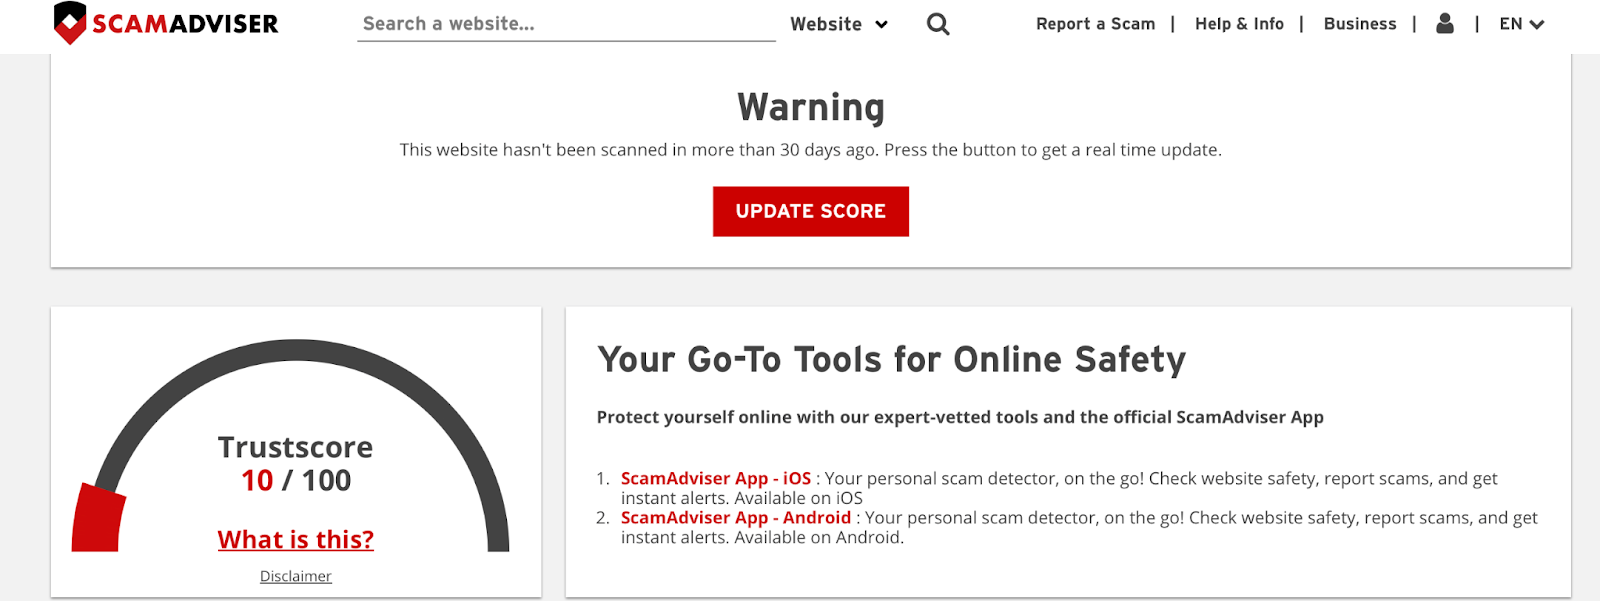Open the user account profile icon
The image size is (1600, 601).
[x=1444, y=24]
